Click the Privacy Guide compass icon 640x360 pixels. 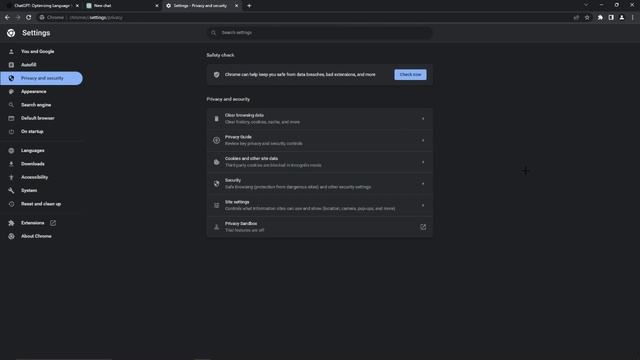(216, 140)
